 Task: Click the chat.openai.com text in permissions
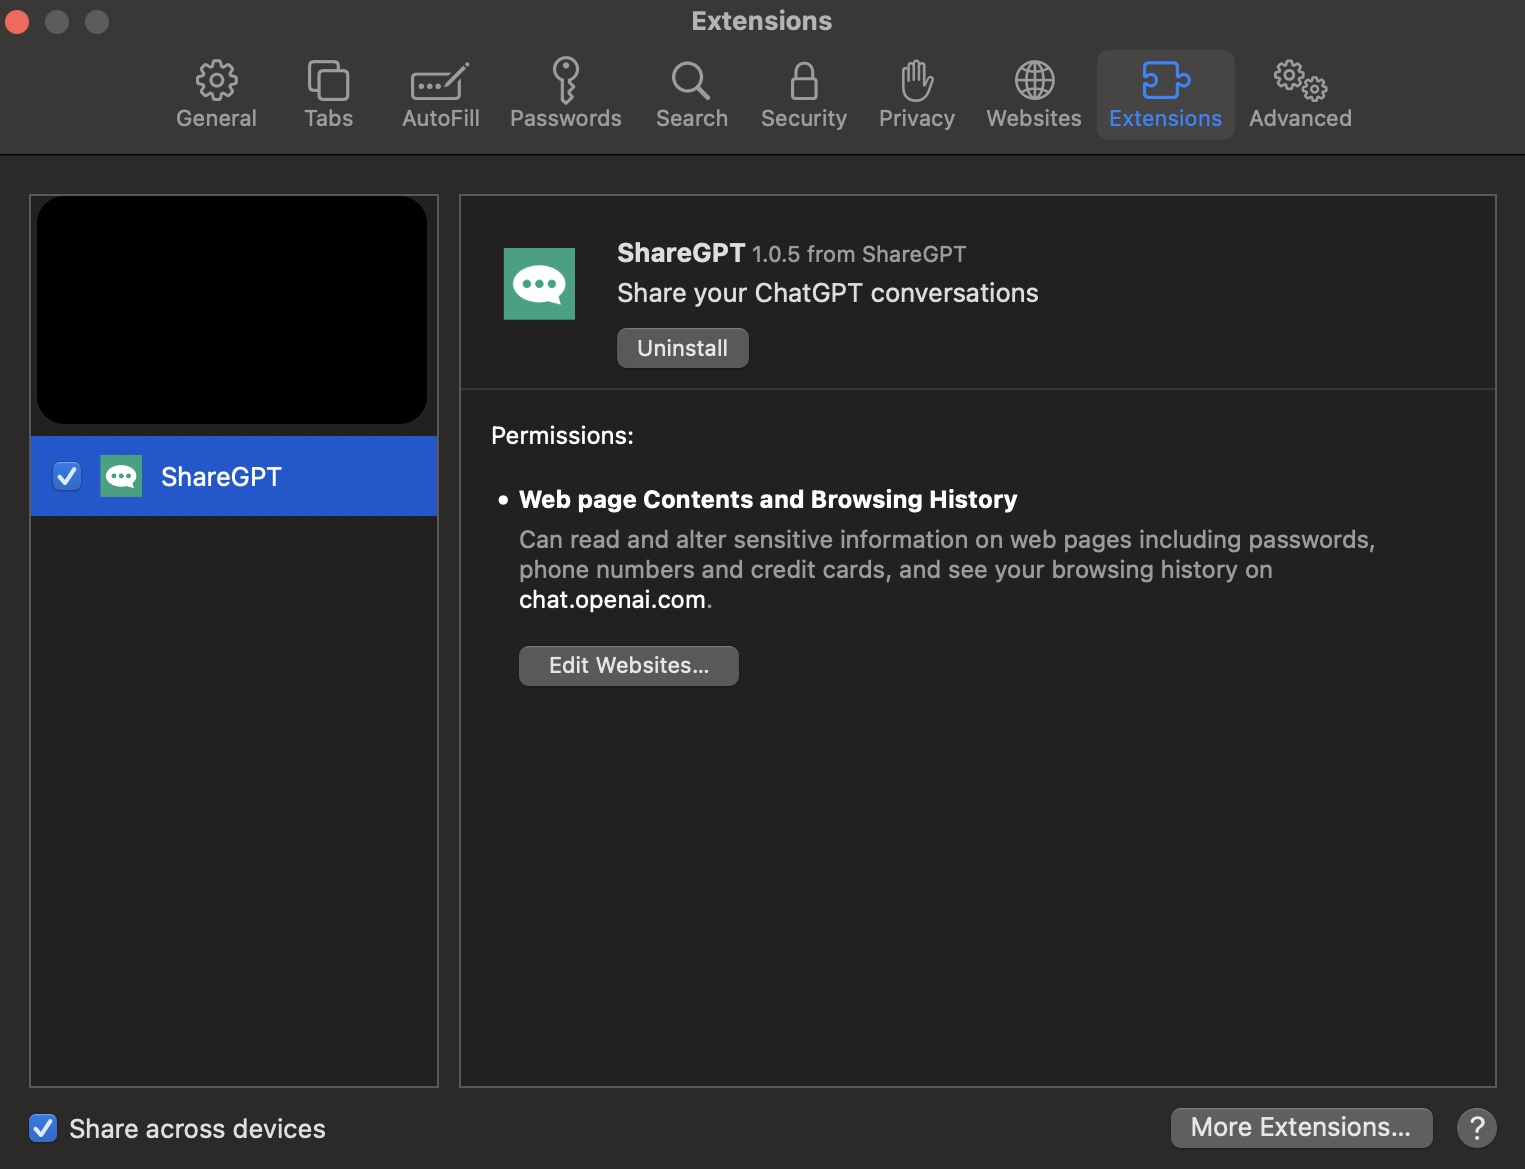pyautogui.click(x=611, y=599)
